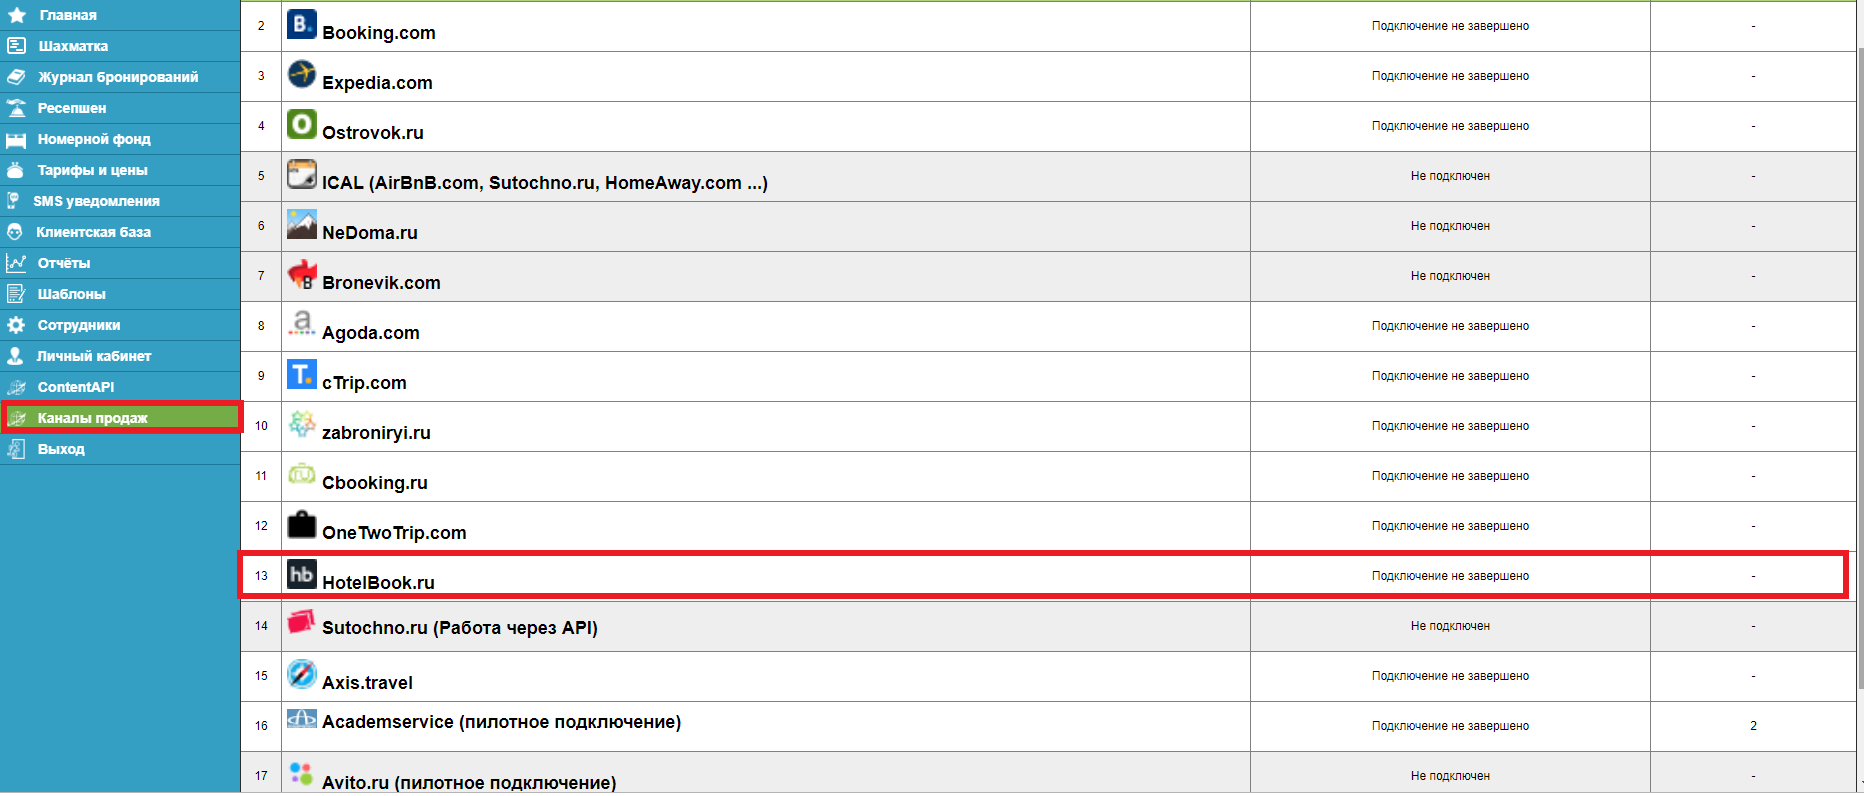Click value 2 in Academservice row
The height and width of the screenshot is (796, 1864).
1753,726
